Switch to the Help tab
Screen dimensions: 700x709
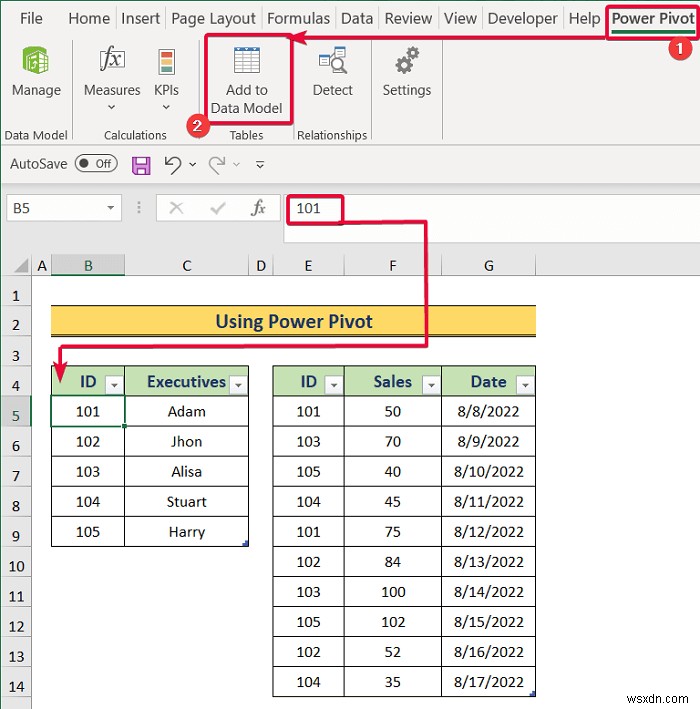coord(584,19)
